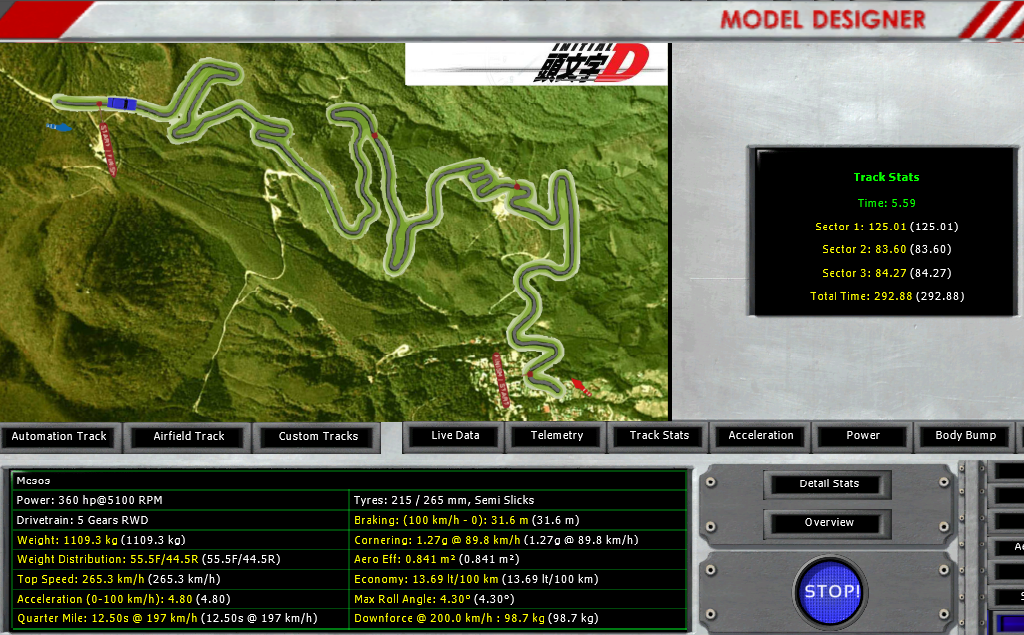1024x635 pixels.
Task: Select the Automation Track option
Action: [59, 436]
